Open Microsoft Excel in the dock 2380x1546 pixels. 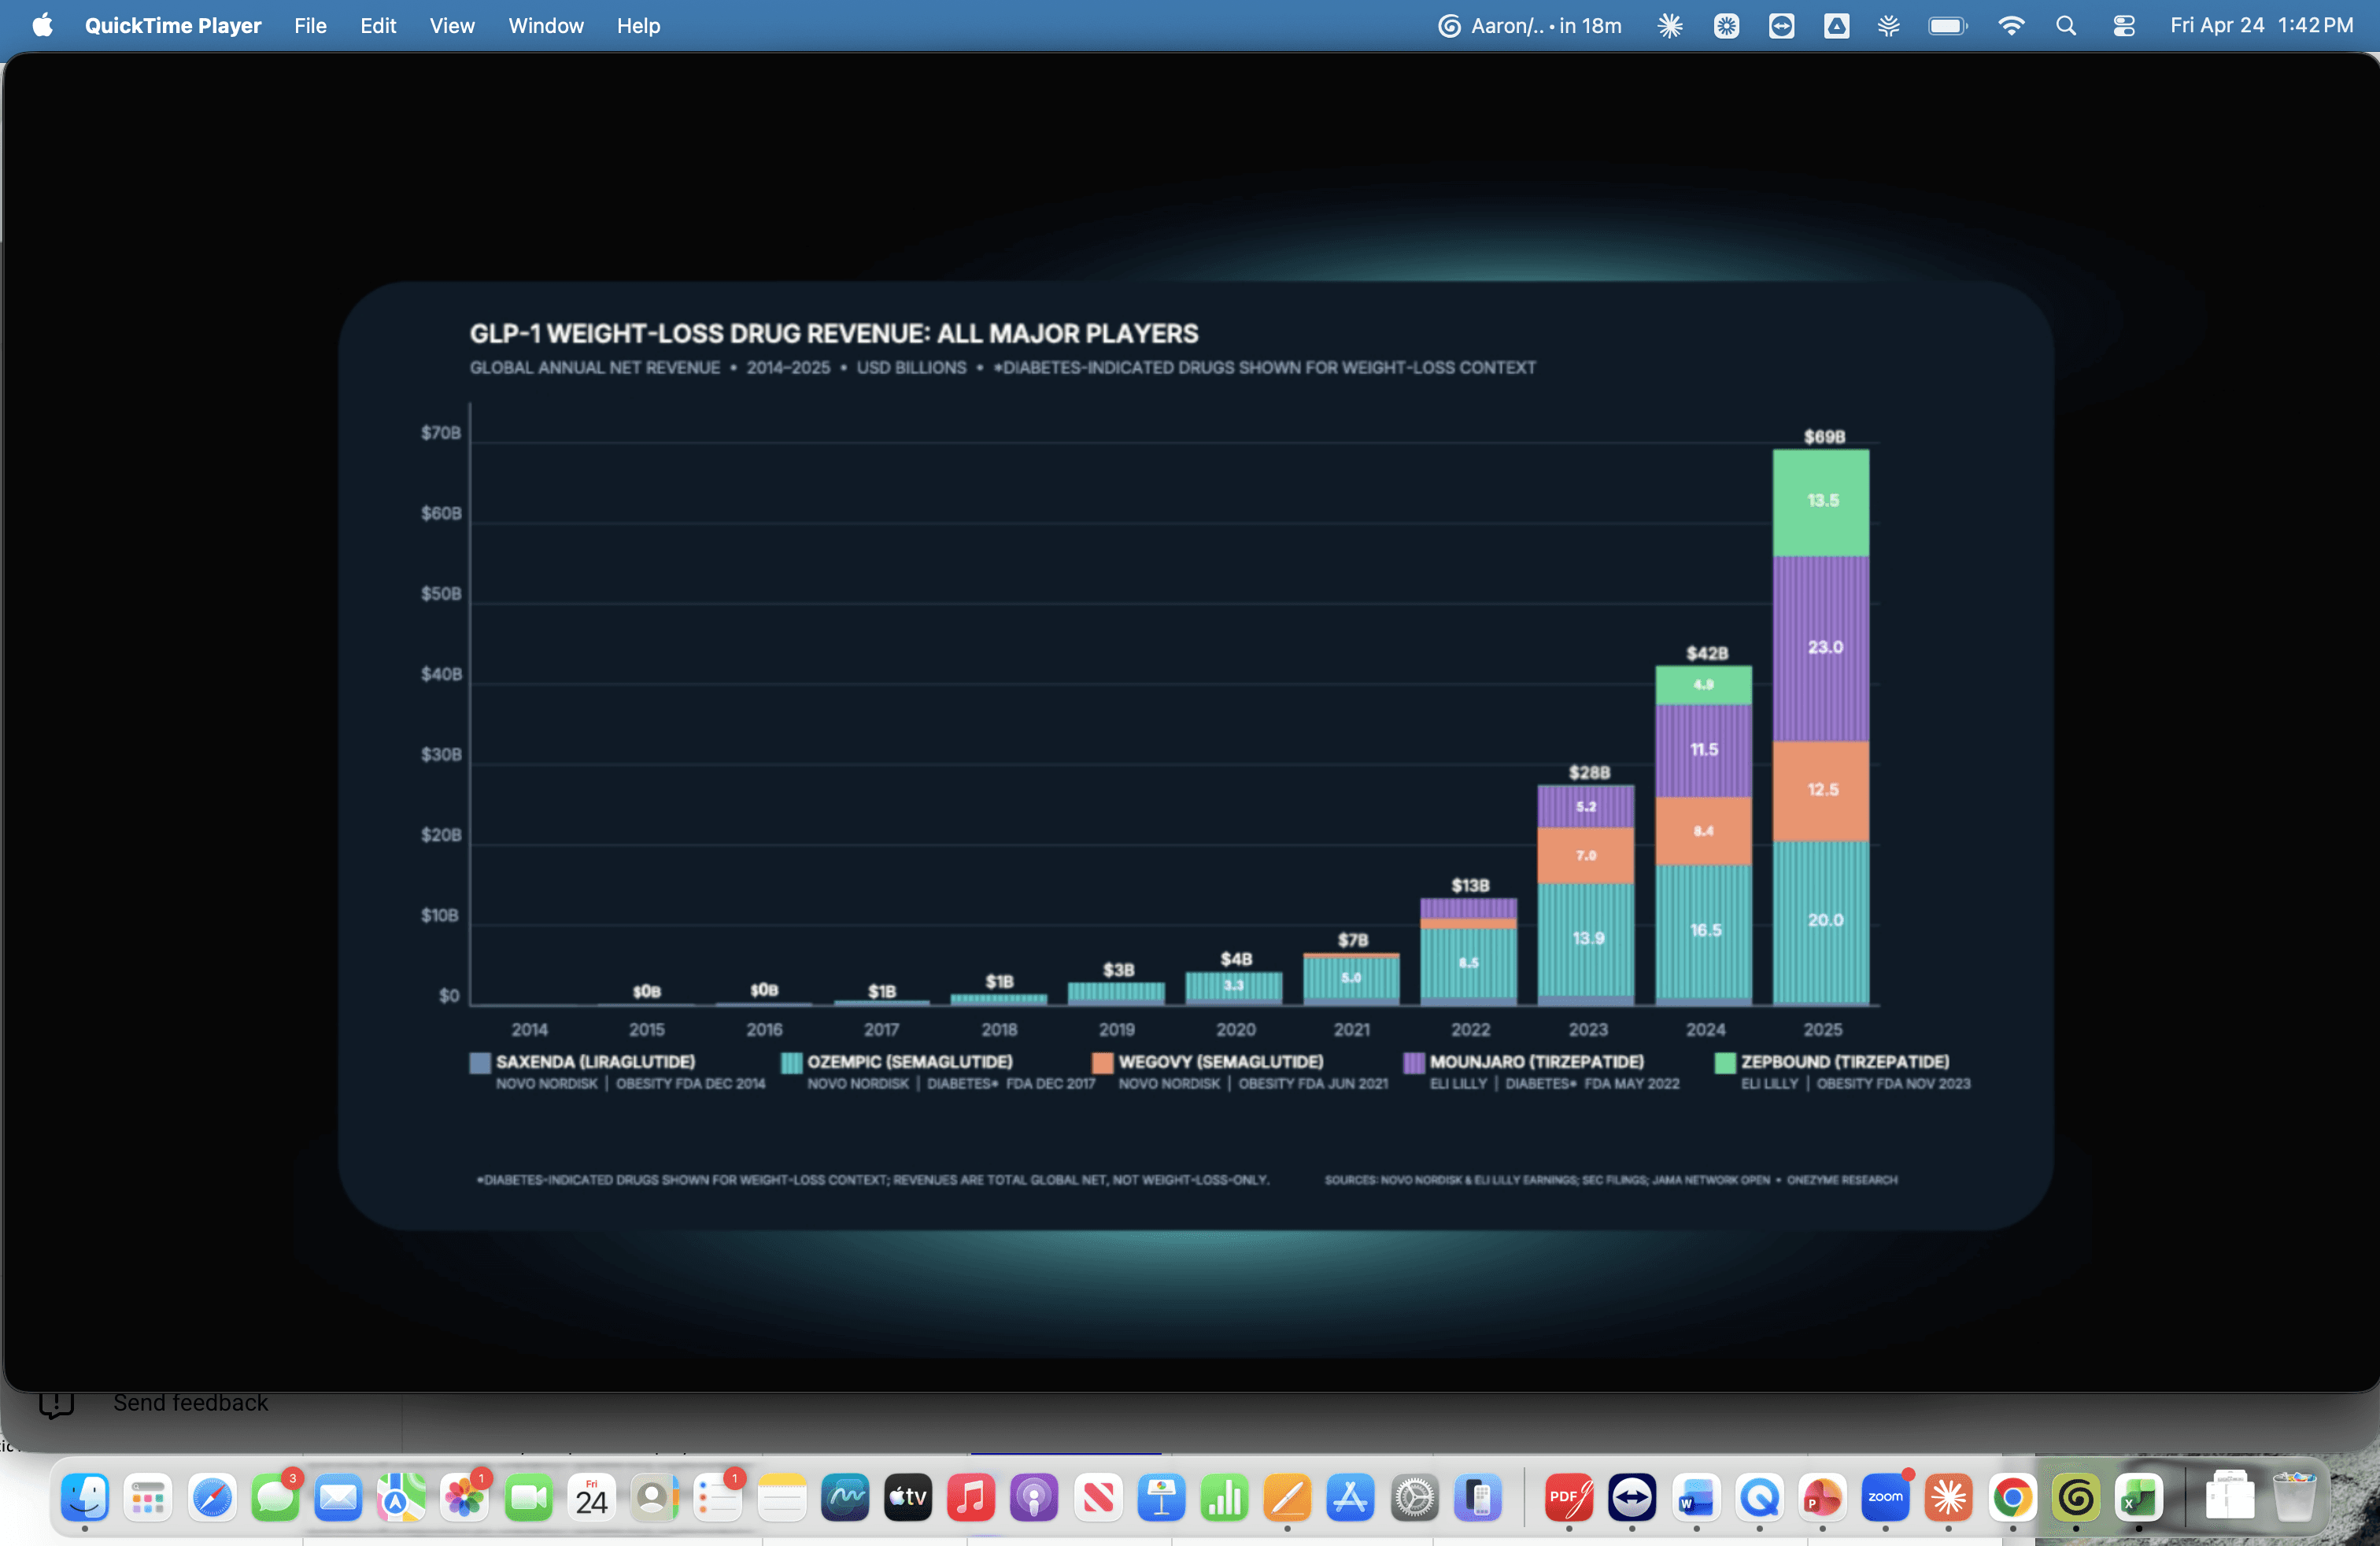pyautogui.click(x=2138, y=1497)
